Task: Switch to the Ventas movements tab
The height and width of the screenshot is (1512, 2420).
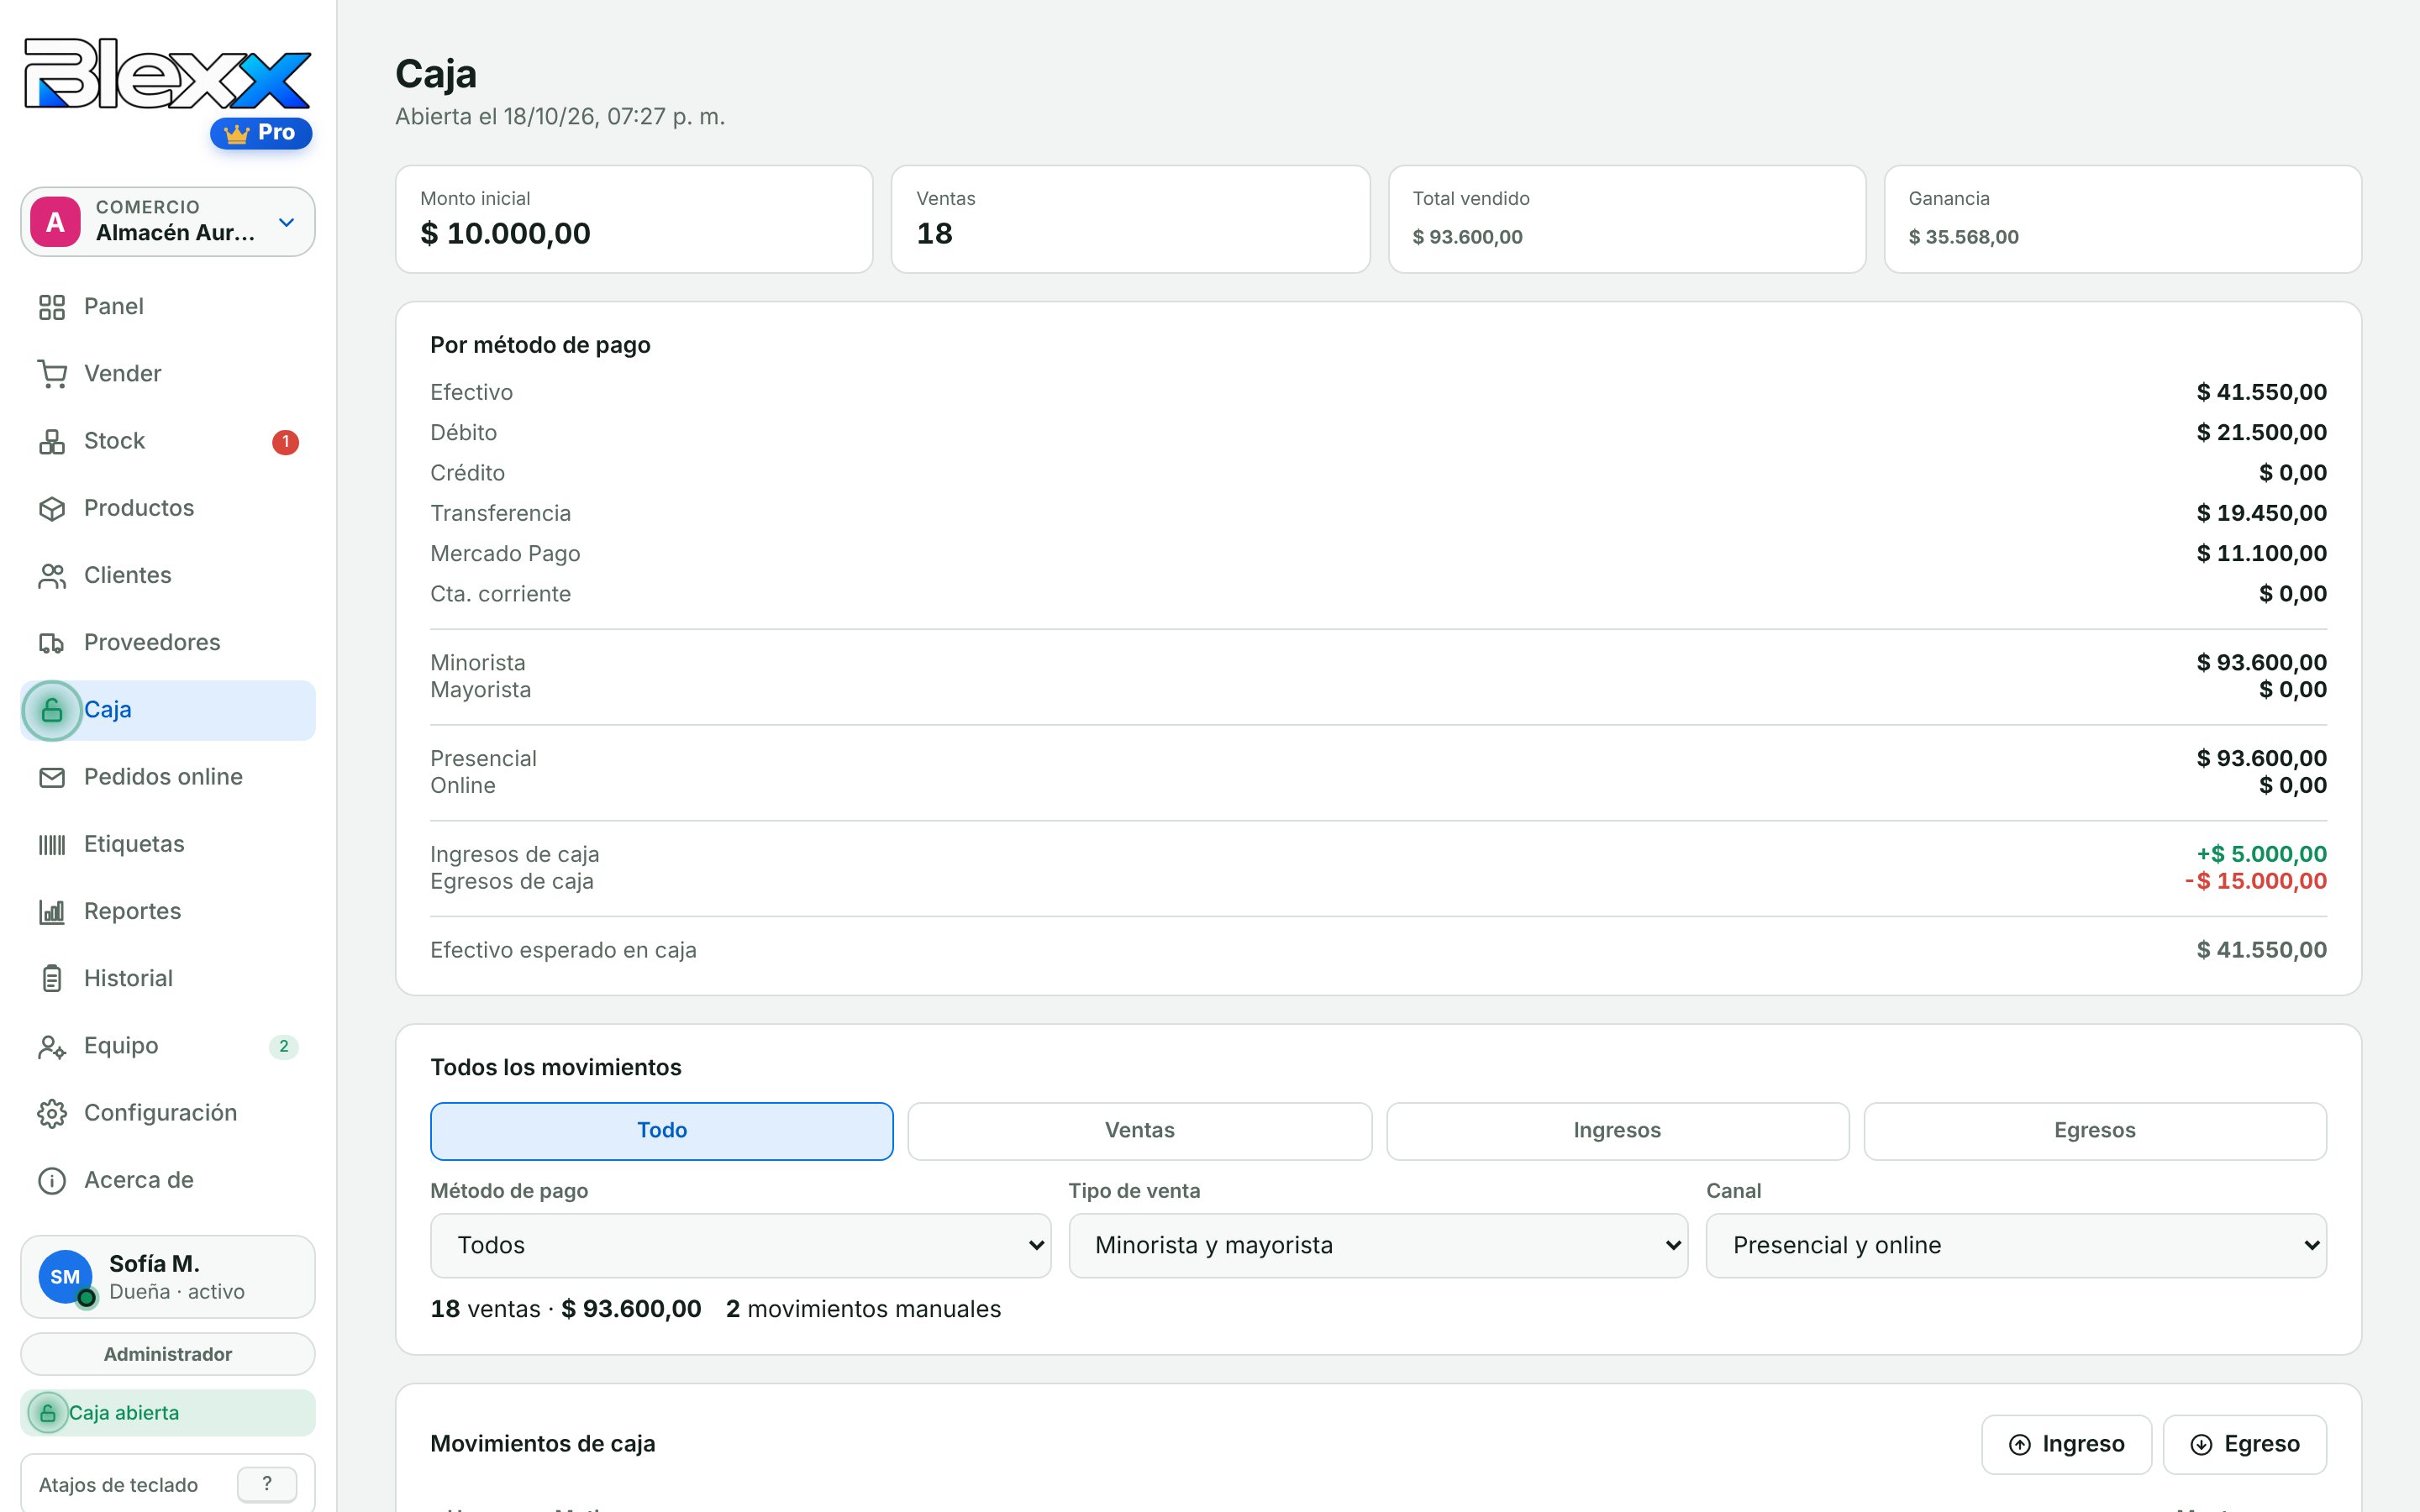Action: [x=1140, y=1131]
